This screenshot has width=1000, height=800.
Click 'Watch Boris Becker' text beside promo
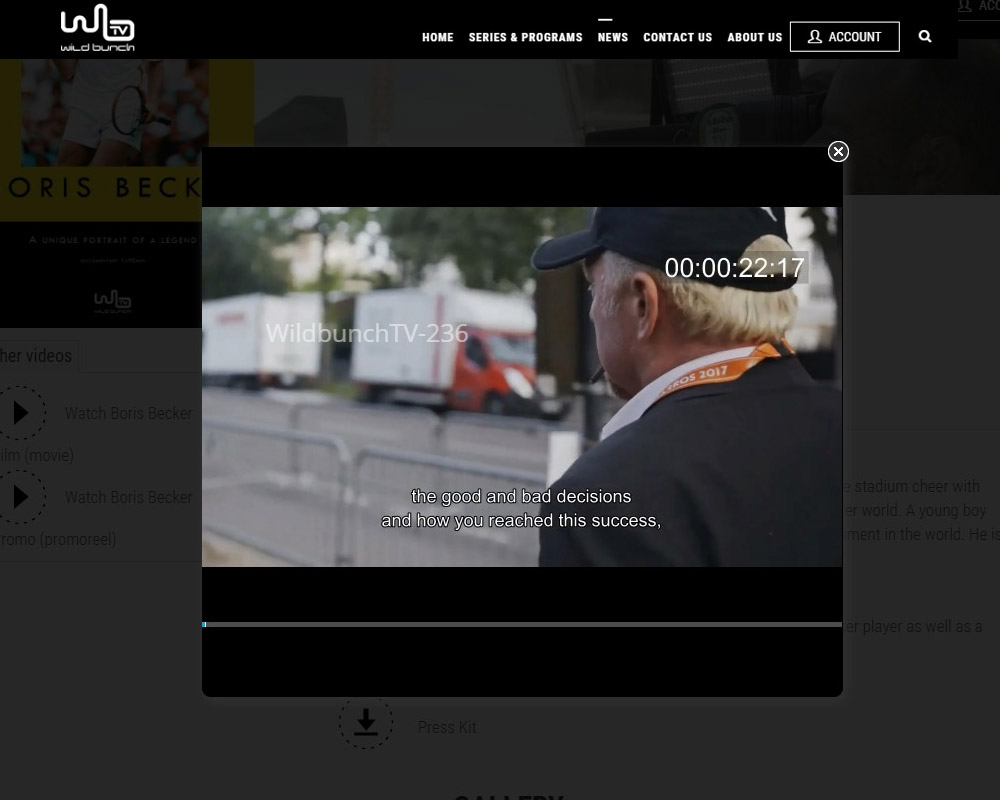(128, 497)
